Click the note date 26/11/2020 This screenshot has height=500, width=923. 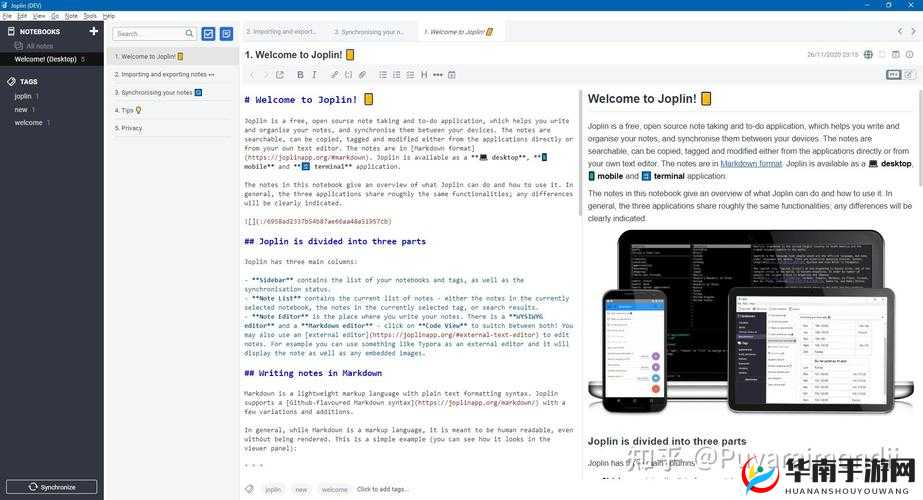click(832, 55)
